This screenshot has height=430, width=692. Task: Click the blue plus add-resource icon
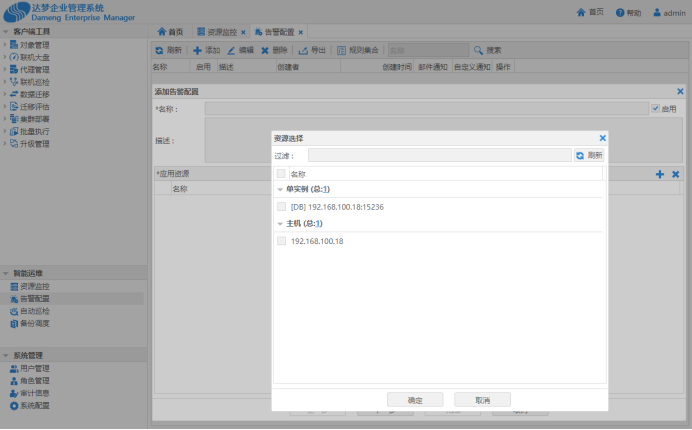[660, 174]
